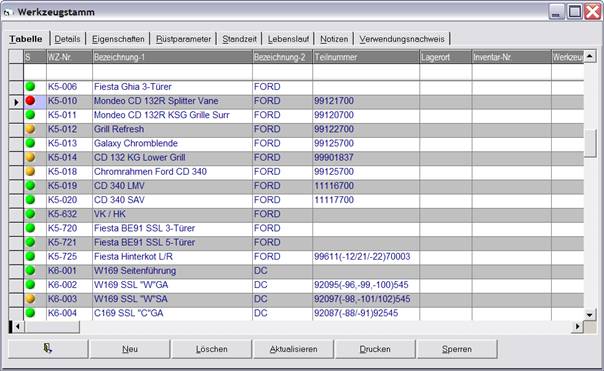This screenshot has width=604, height=371.
Task: Select part number 11116700
Action: (x=366, y=186)
